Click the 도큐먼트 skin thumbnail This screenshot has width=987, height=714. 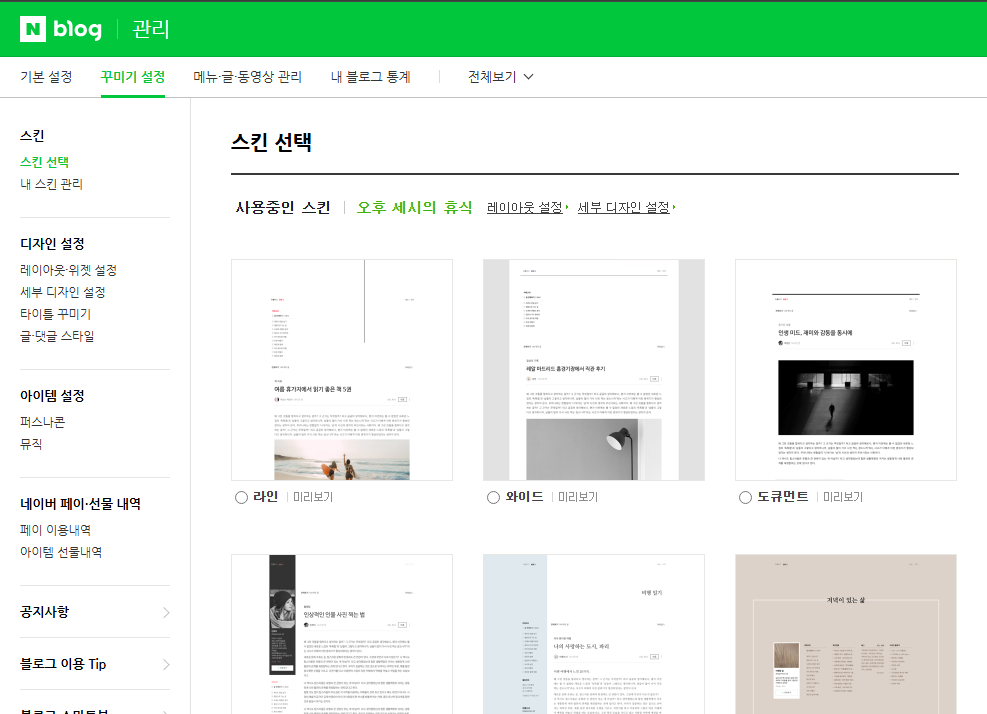coord(846,370)
